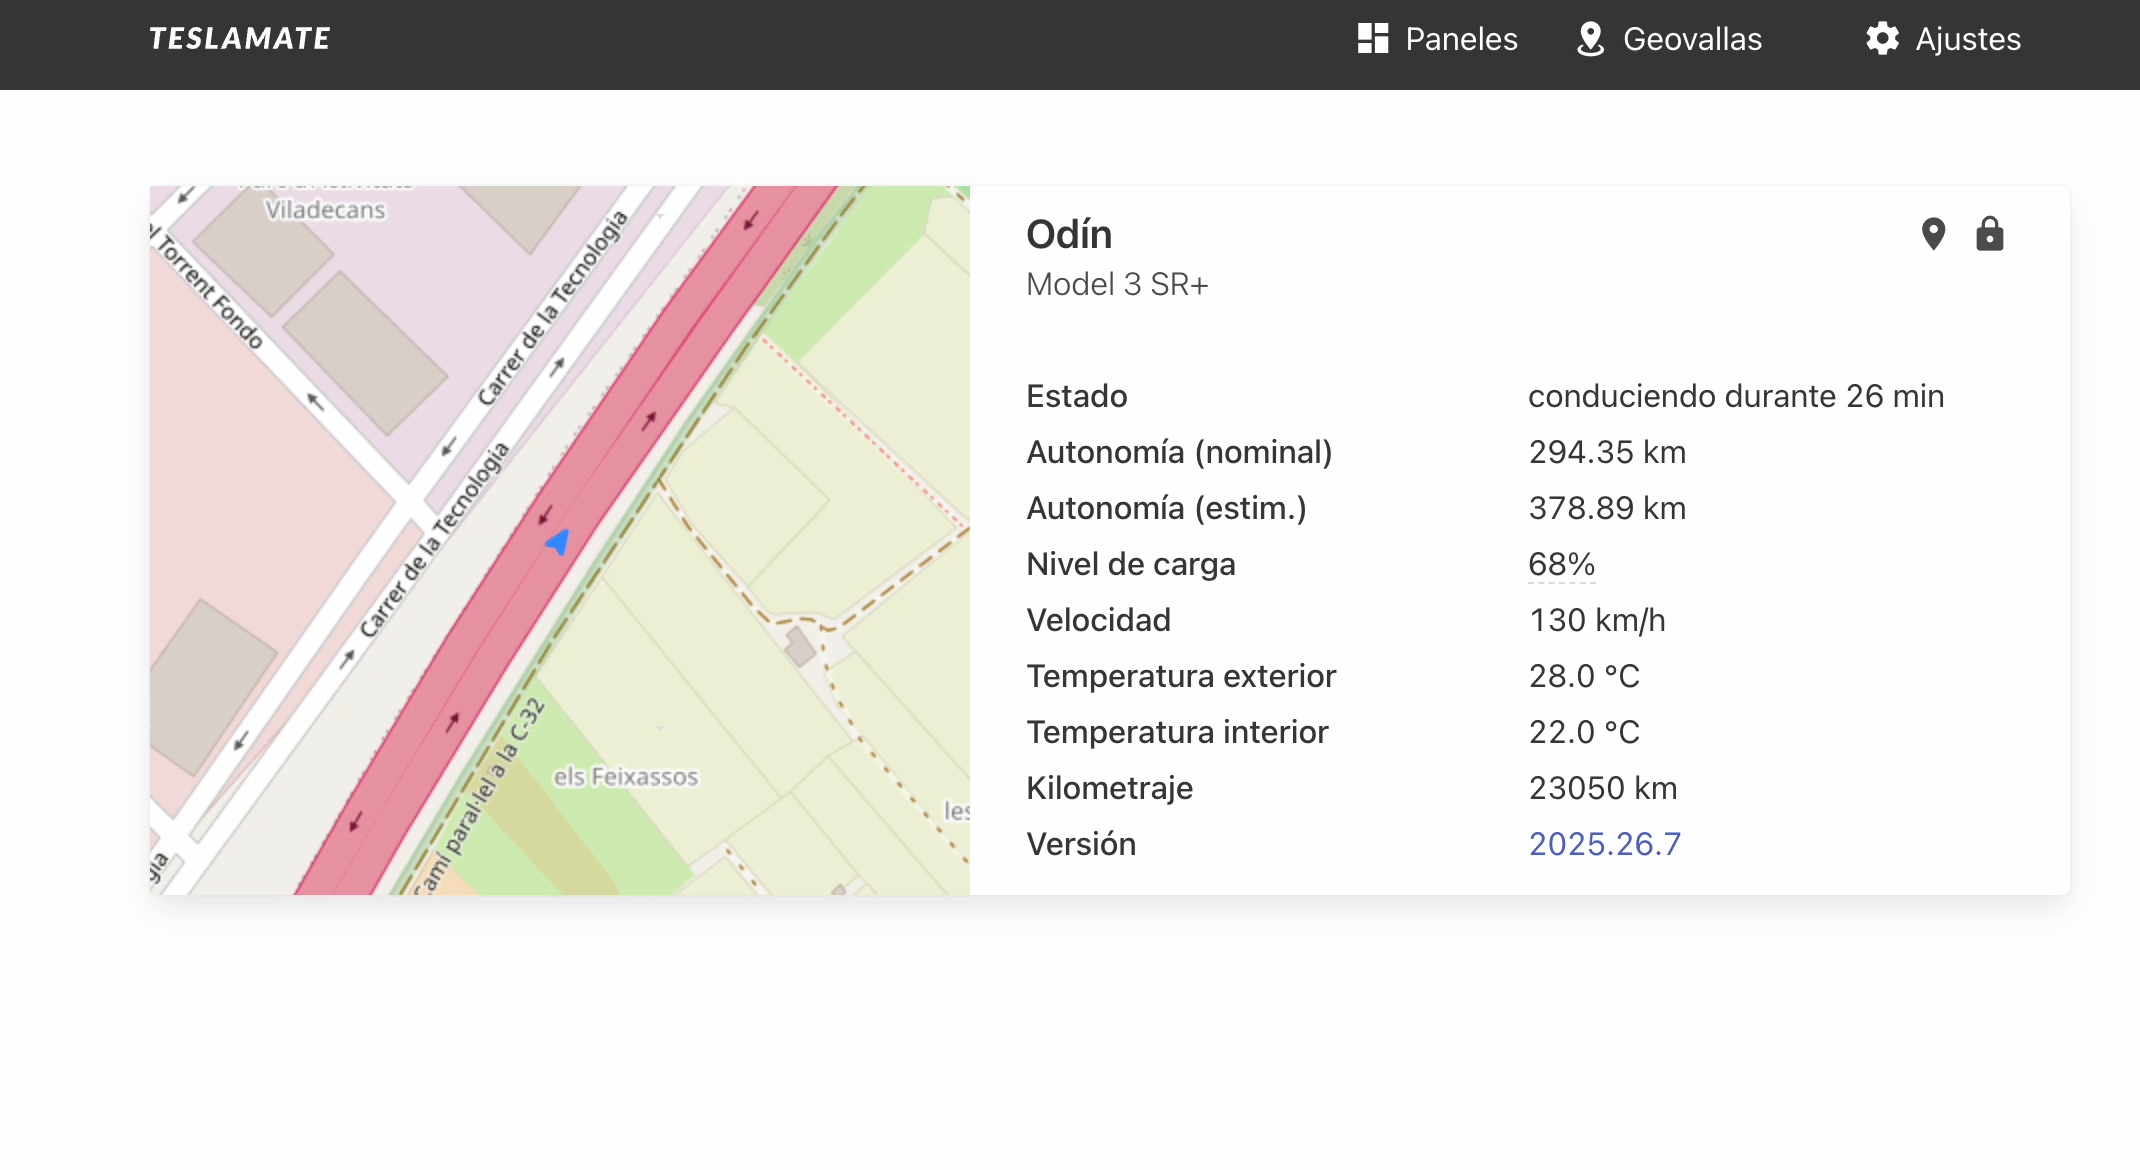The image size is (2140, 1170).
Task: Click the TeslaMate logo
Action: click(x=239, y=38)
